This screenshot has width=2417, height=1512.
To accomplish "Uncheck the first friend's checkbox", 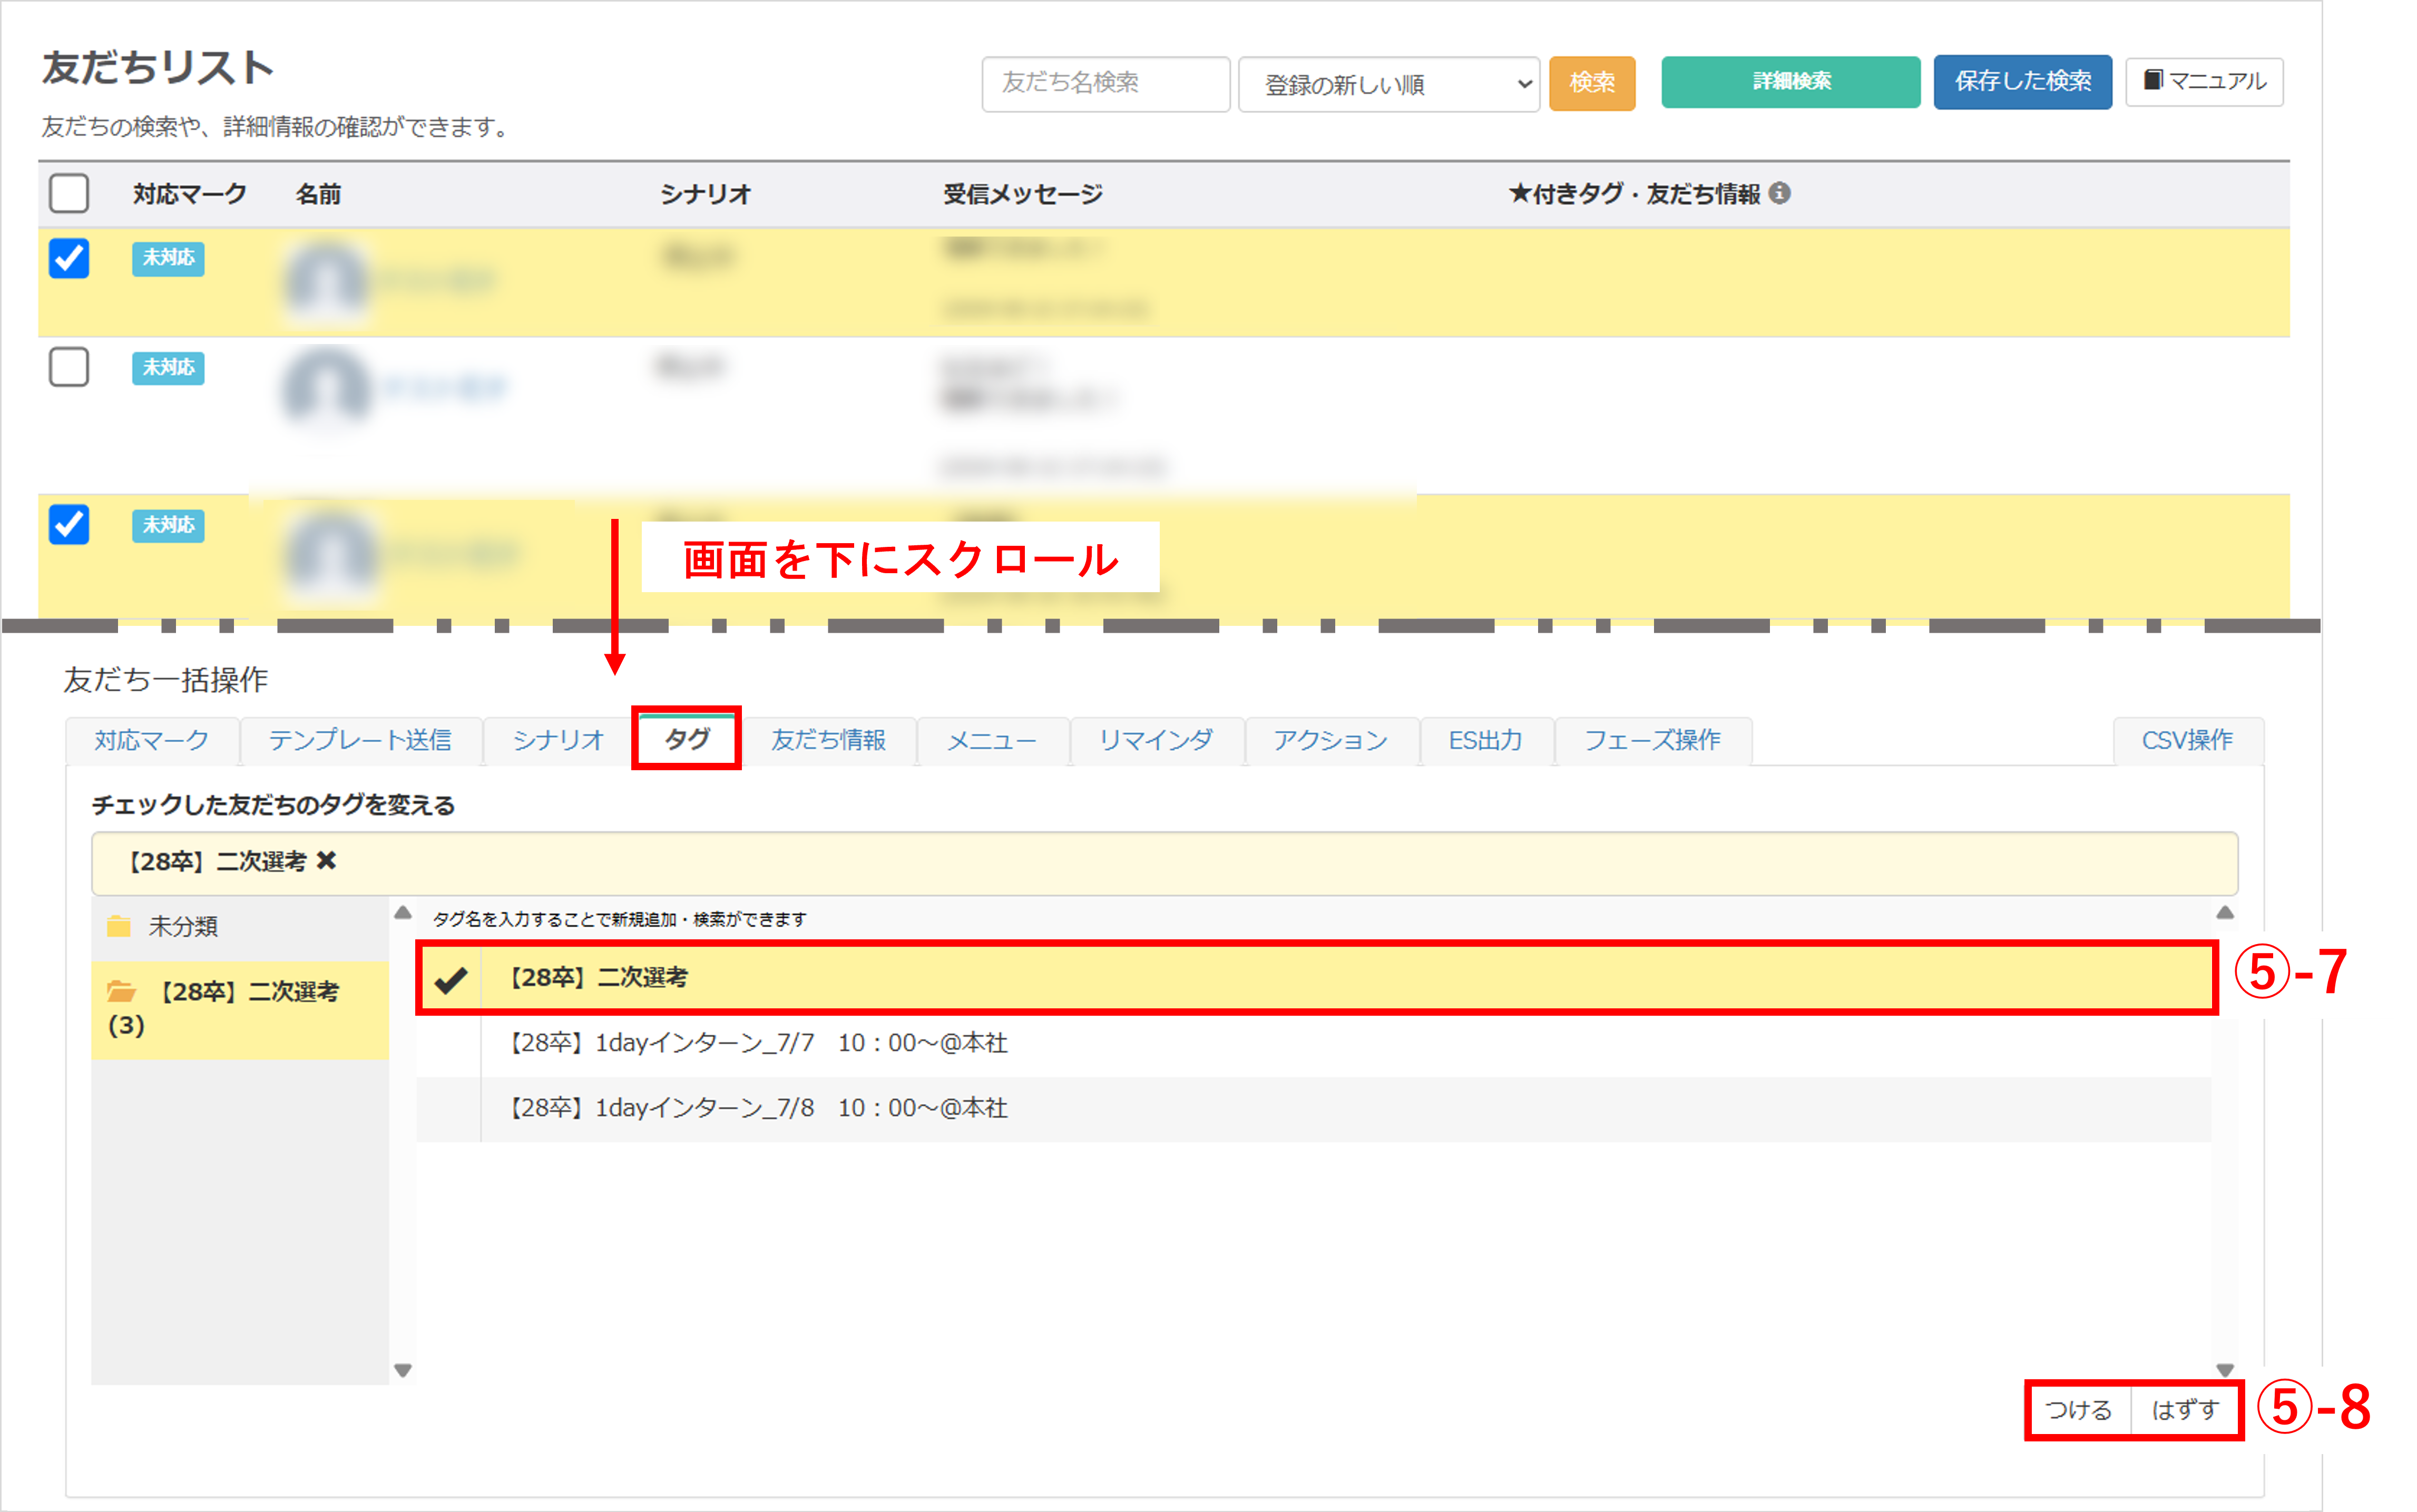I will tap(69, 258).
